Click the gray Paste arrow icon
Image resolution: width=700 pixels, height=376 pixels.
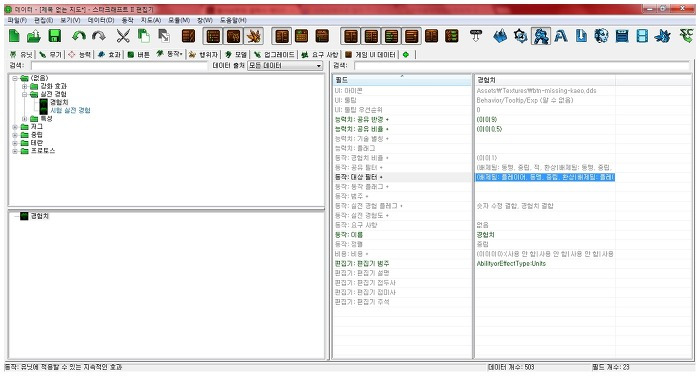coord(164,36)
